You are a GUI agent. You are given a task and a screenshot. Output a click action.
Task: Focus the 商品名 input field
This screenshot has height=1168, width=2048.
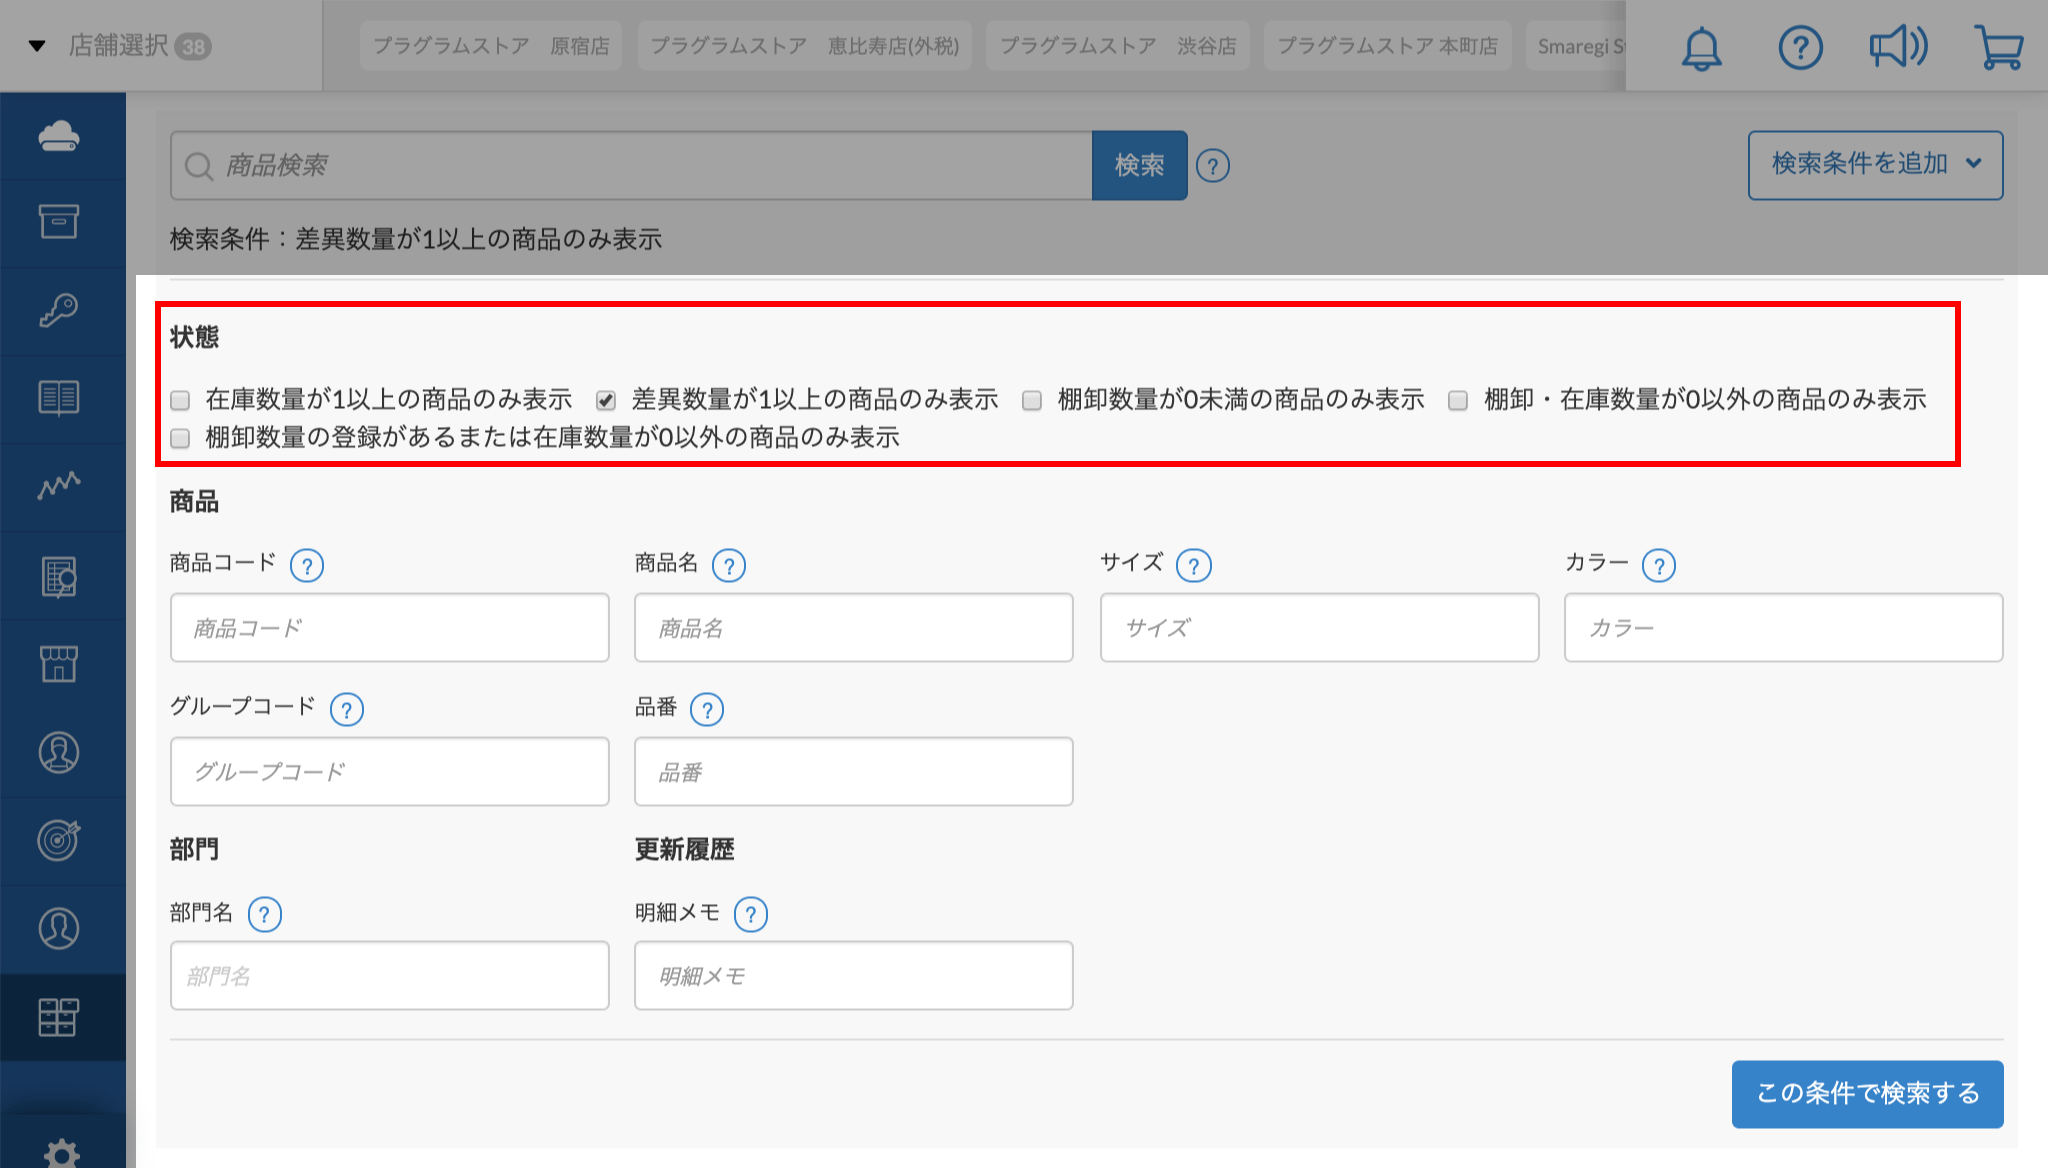pos(854,628)
